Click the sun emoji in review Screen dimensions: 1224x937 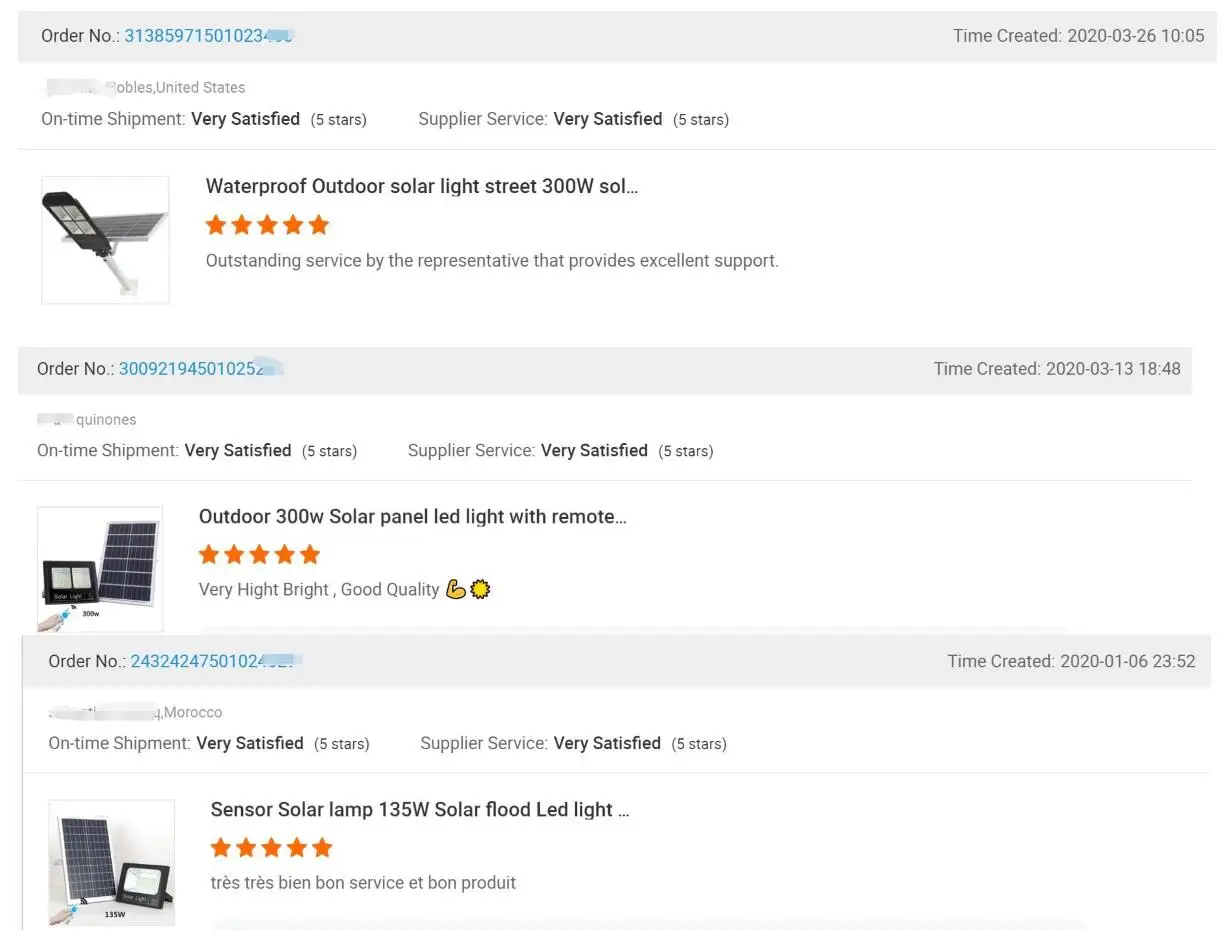pyautogui.click(x=480, y=590)
